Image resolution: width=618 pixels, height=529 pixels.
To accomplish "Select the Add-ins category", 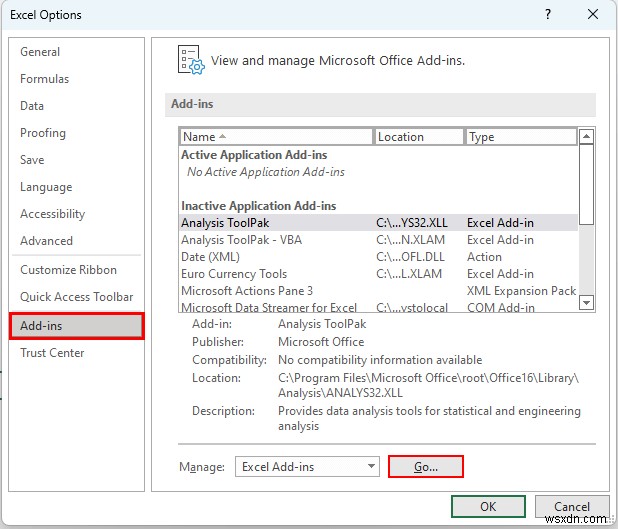I will 76,326.
